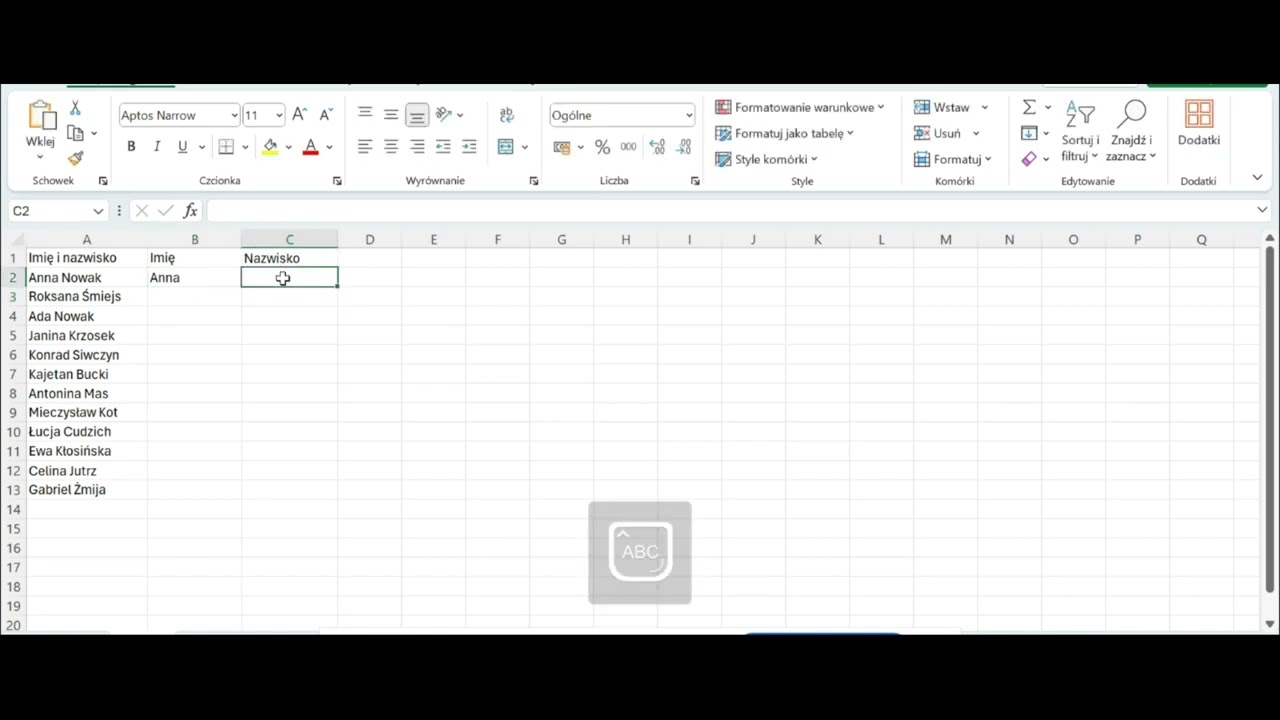
Task: Expand the Name Box dropdown arrow
Action: tap(98, 211)
